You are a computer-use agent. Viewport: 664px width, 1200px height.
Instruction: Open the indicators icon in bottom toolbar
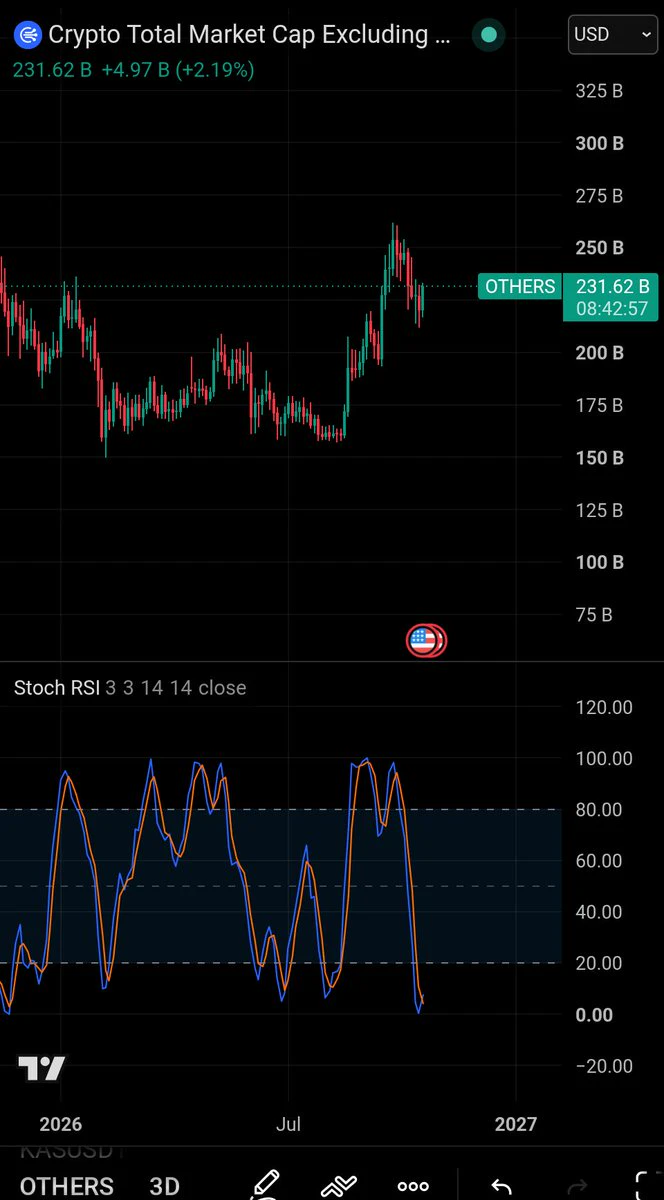coord(339,1186)
